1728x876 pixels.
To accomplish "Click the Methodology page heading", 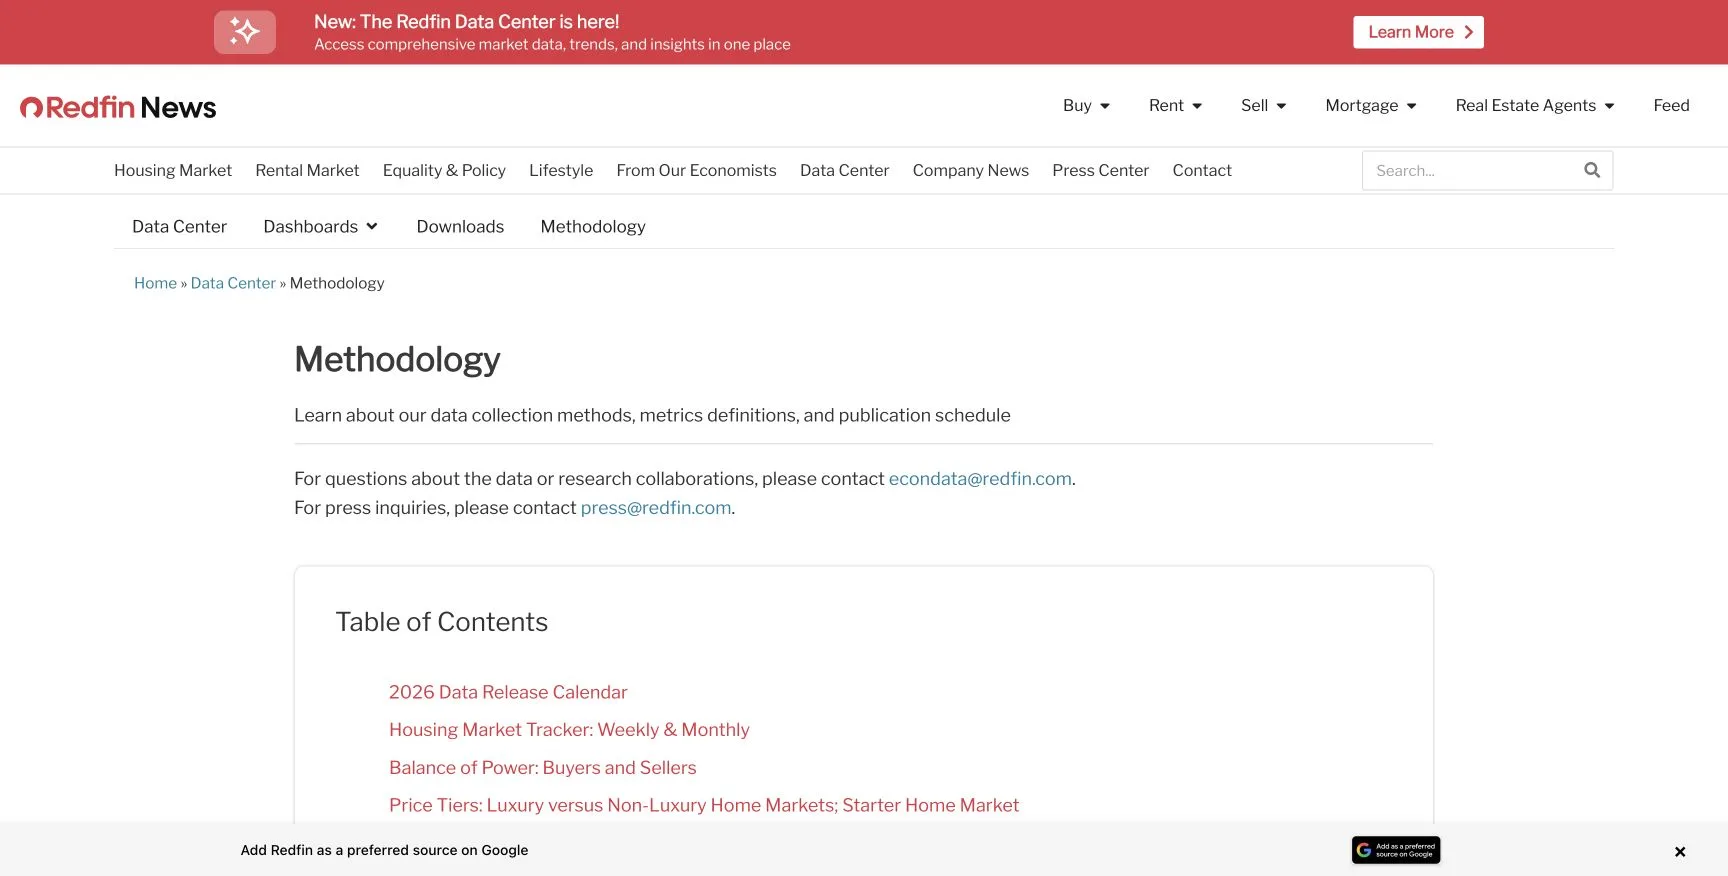I will (397, 359).
